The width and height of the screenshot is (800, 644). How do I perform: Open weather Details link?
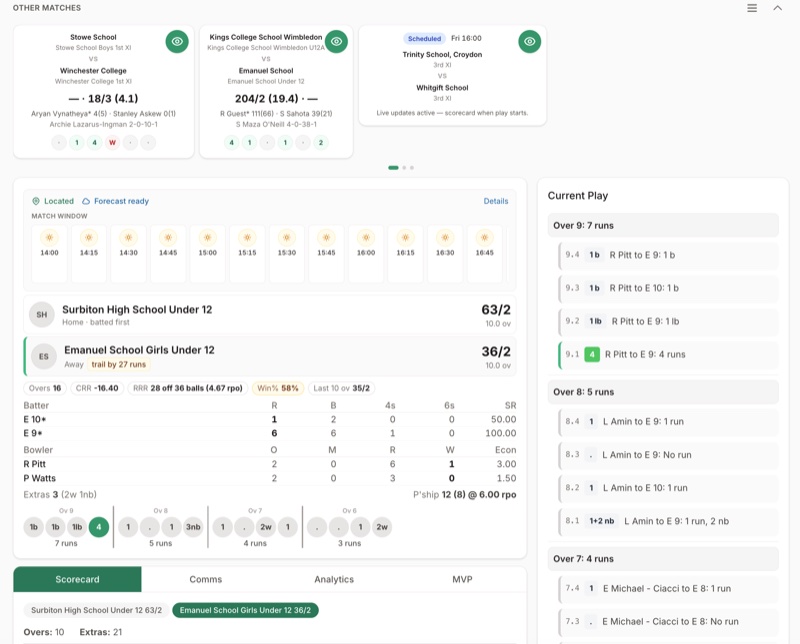pos(495,201)
